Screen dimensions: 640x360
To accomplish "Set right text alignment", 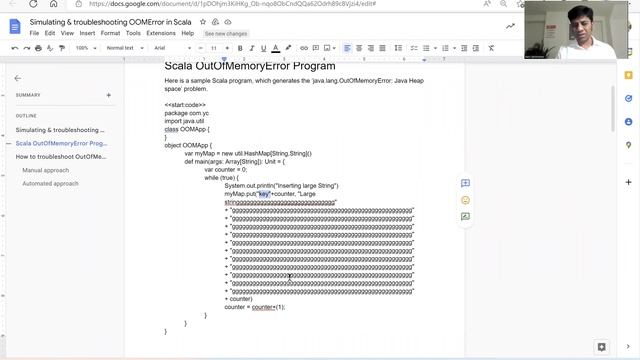I will click(x=371, y=48).
